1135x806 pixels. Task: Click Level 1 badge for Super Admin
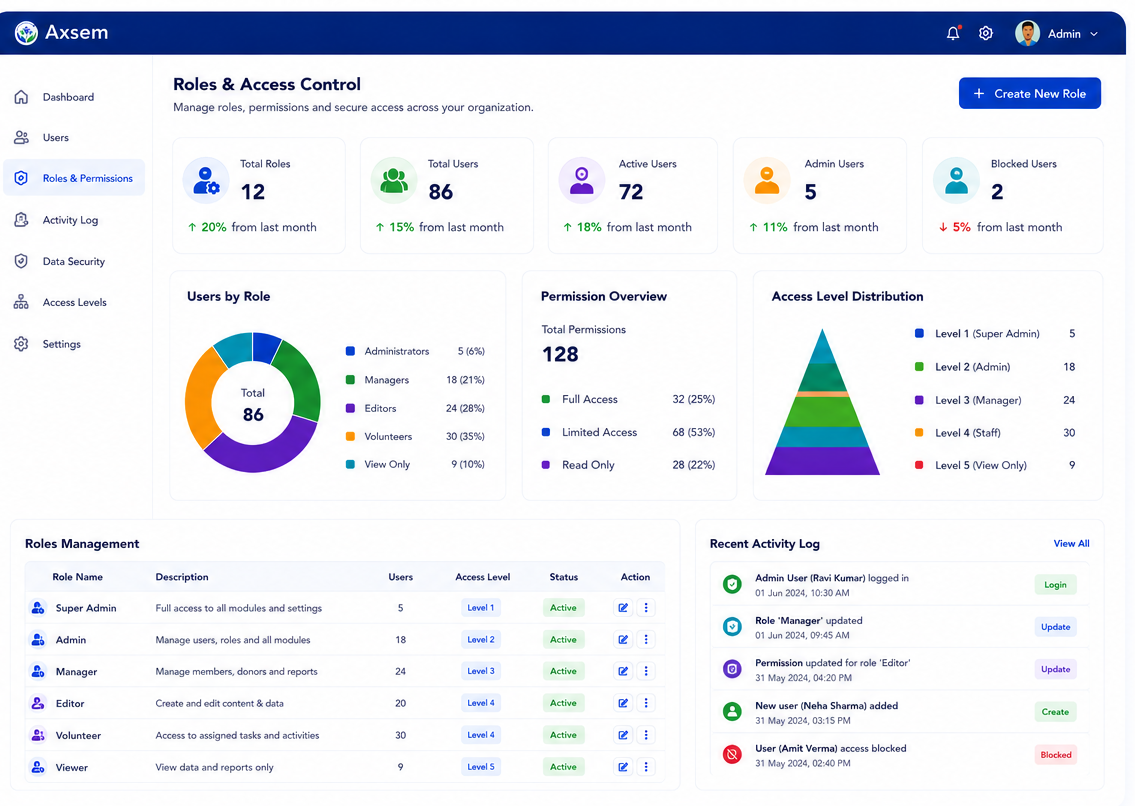click(x=481, y=608)
